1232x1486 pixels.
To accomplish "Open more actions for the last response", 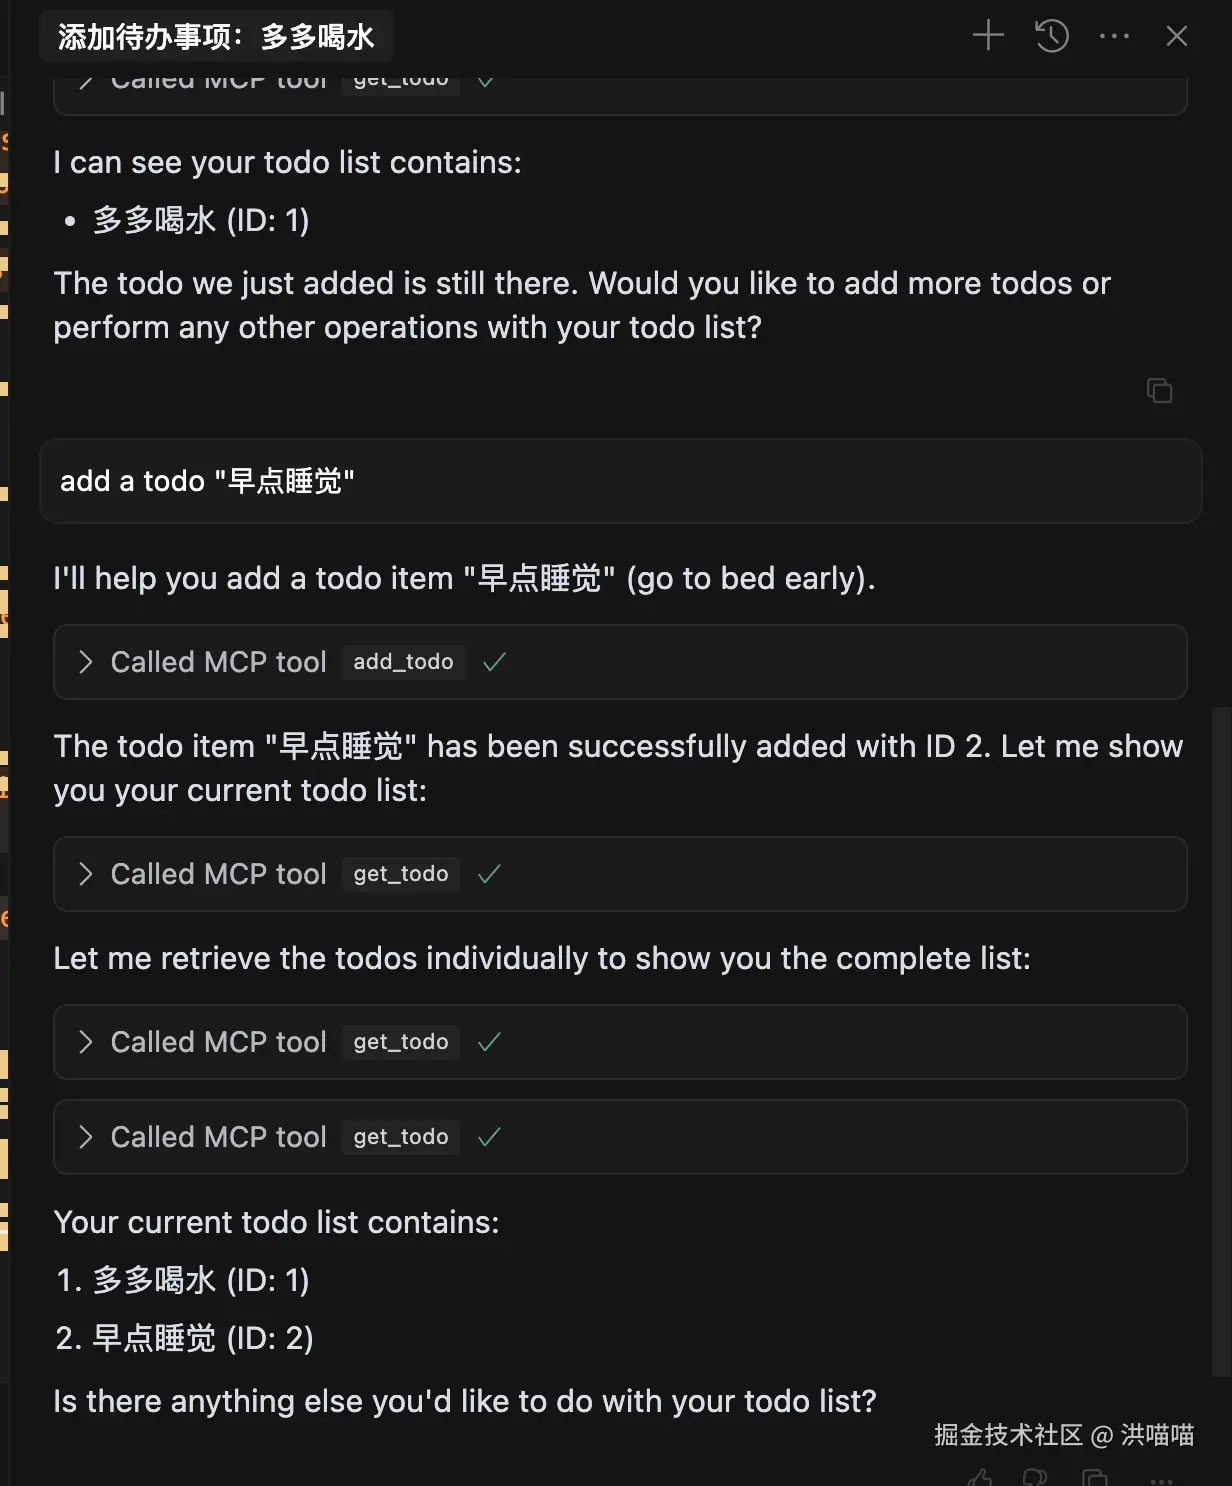I will pos(1160,1478).
